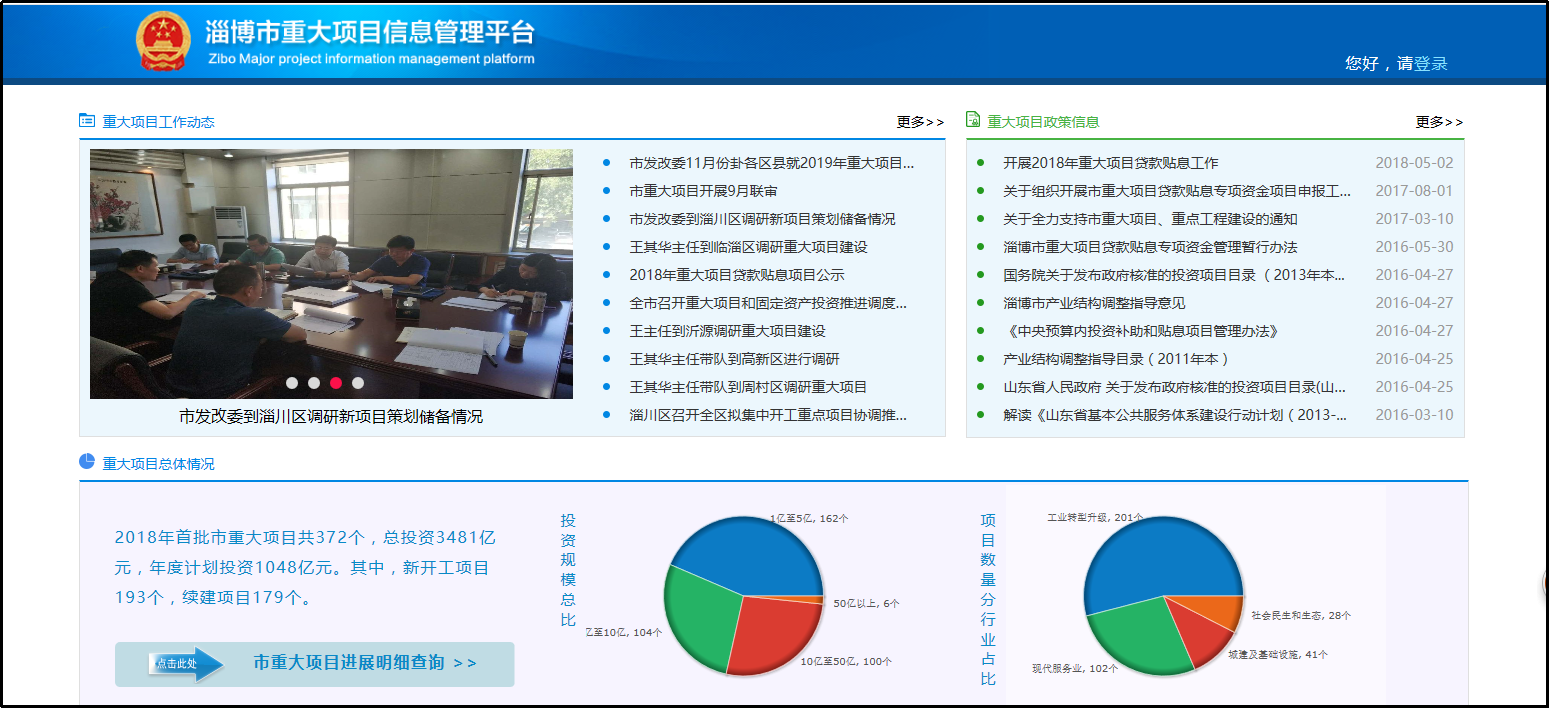The image size is (1549, 708).
Task: Click the blue arrow 点击此处 icon
Action: click(188, 663)
